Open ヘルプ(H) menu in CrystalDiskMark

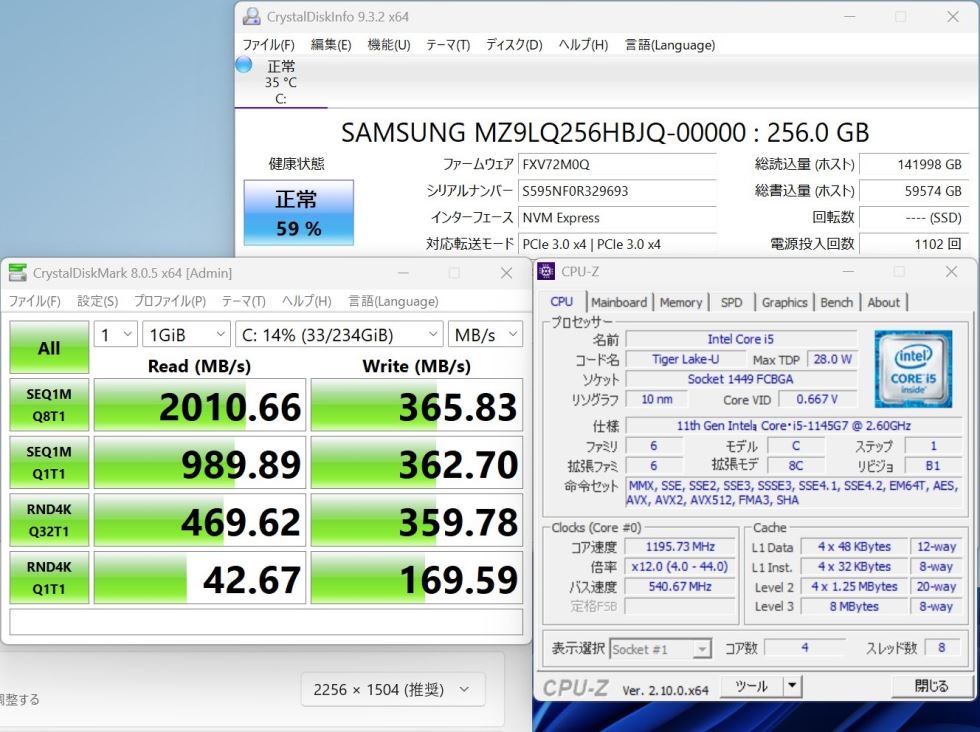306,301
